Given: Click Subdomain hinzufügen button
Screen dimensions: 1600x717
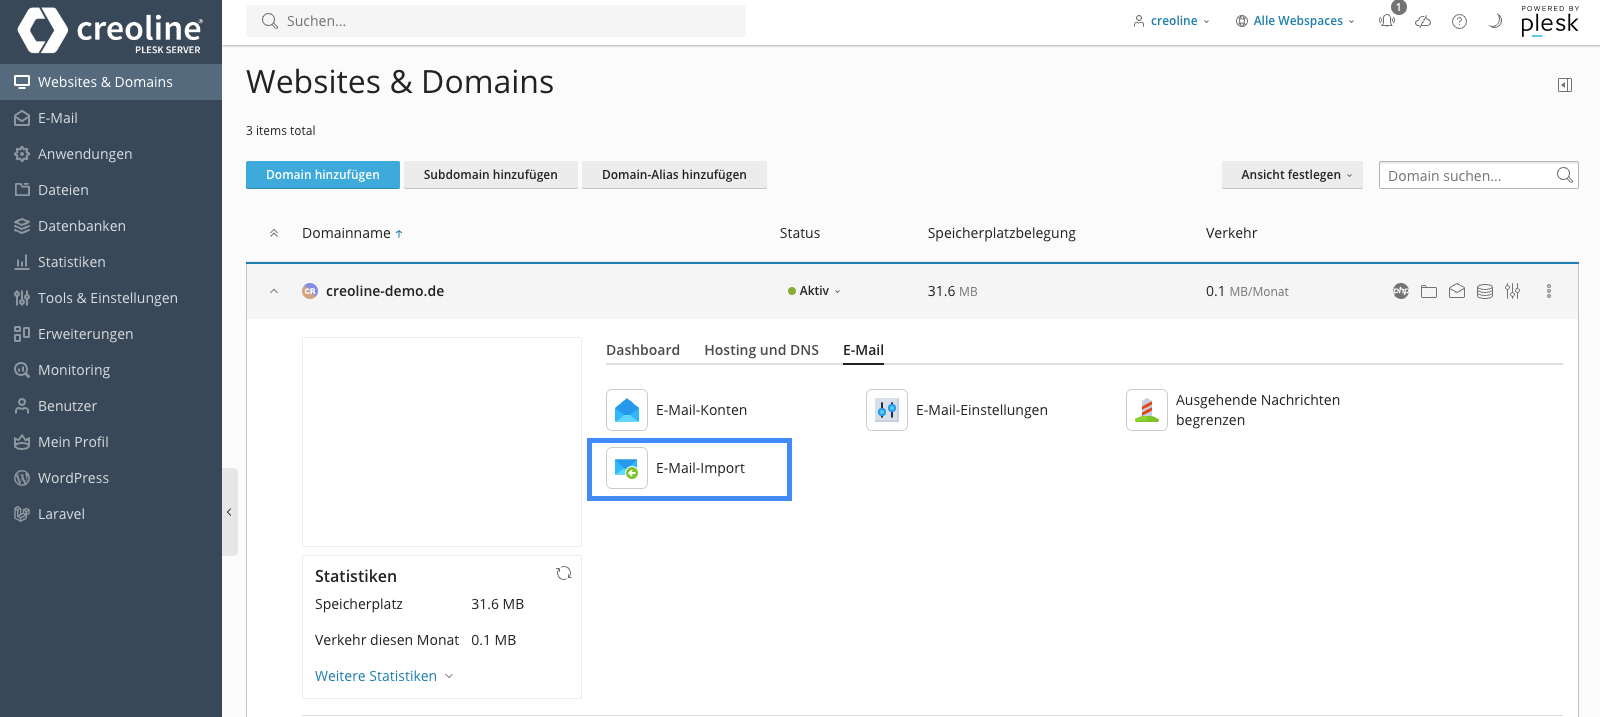Looking at the screenshot, I should 491,175.
